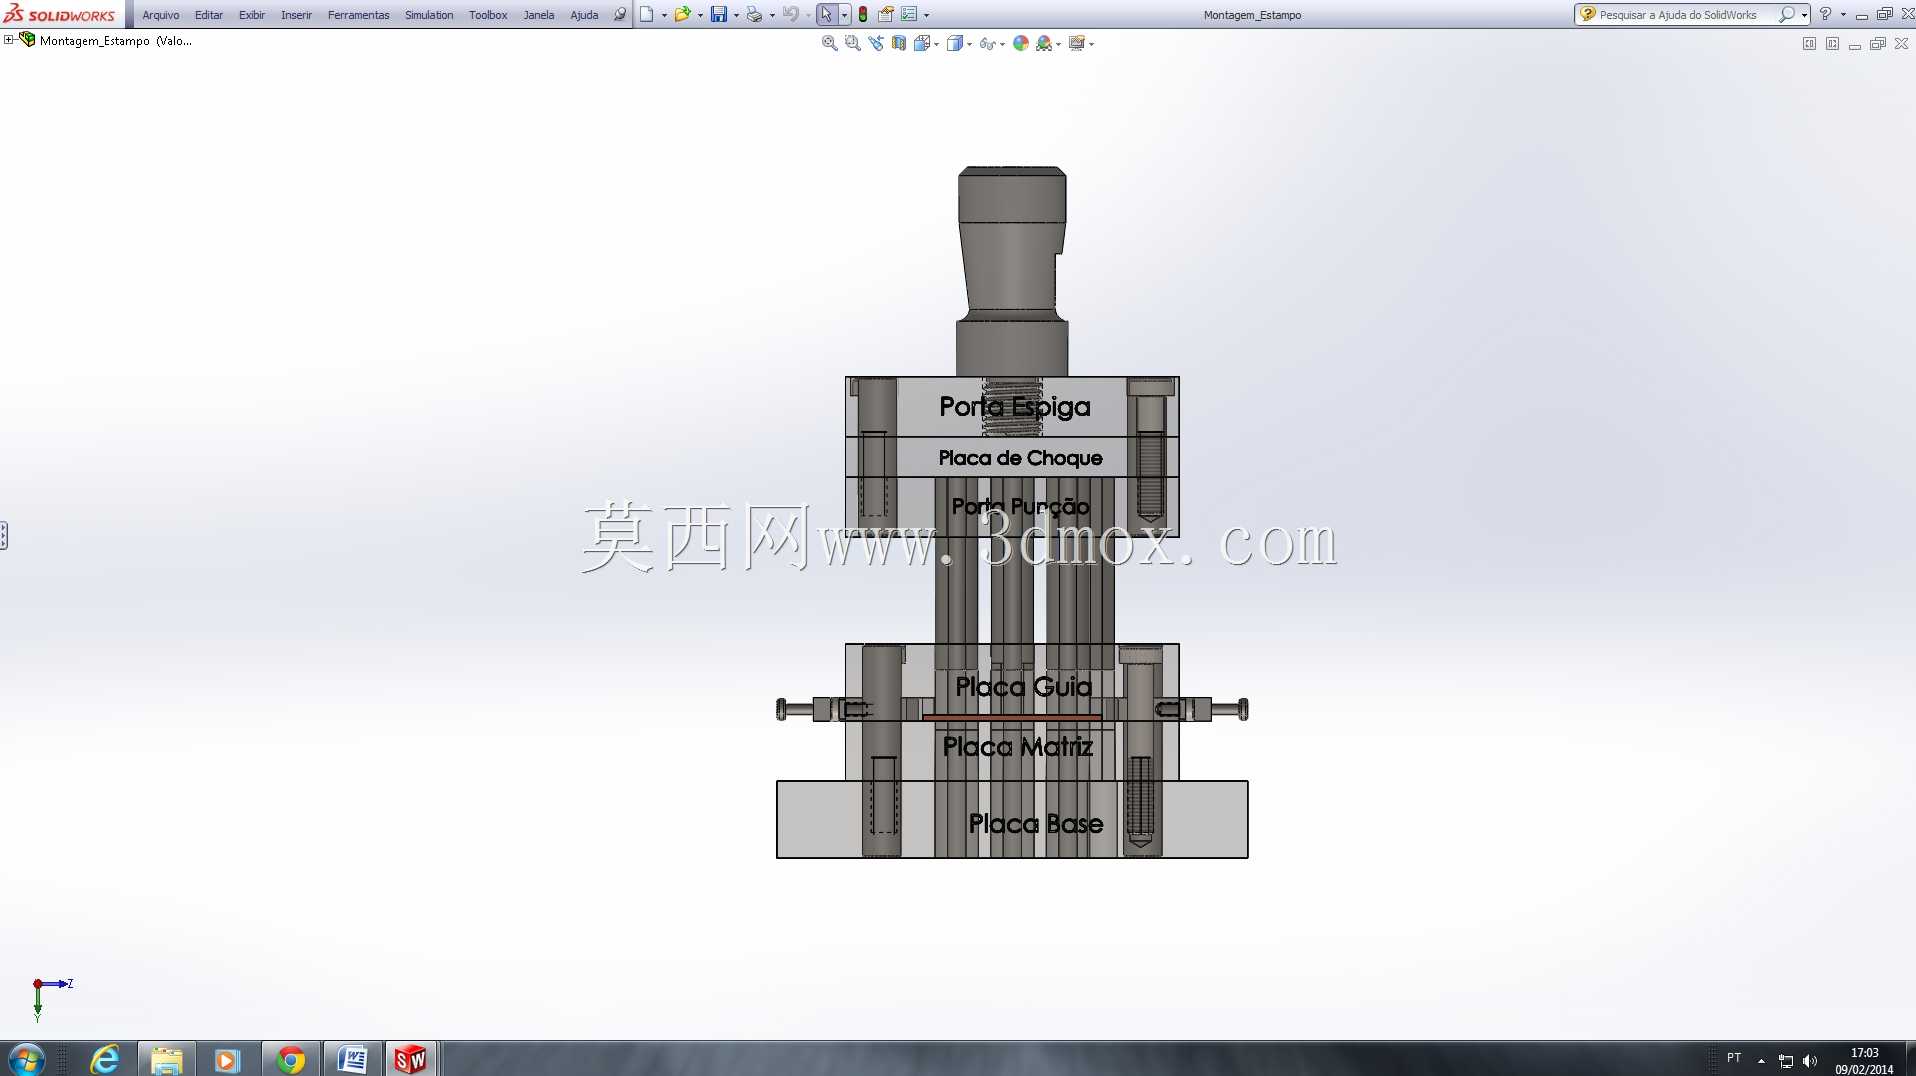The image size is (1916, 1076).
Task: Activate the Select cursor tool
Action: 826,14
